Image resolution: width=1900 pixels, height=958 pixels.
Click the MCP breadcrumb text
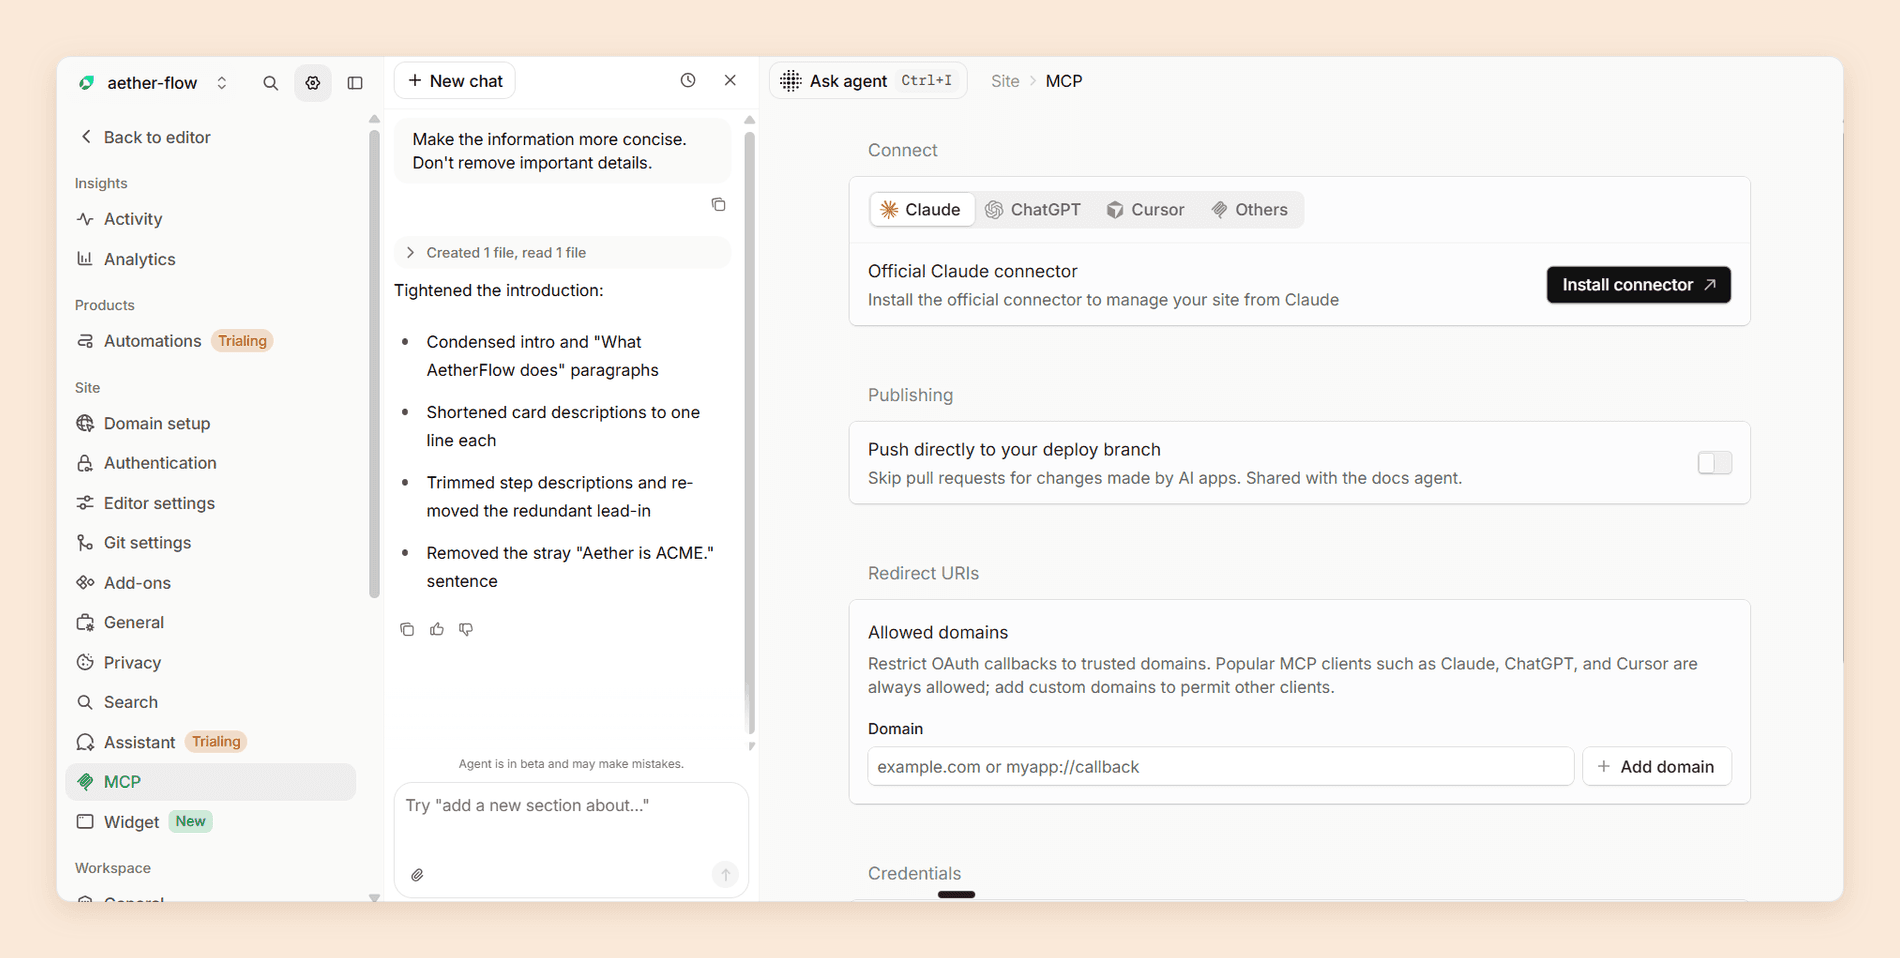click(1064, 81)
